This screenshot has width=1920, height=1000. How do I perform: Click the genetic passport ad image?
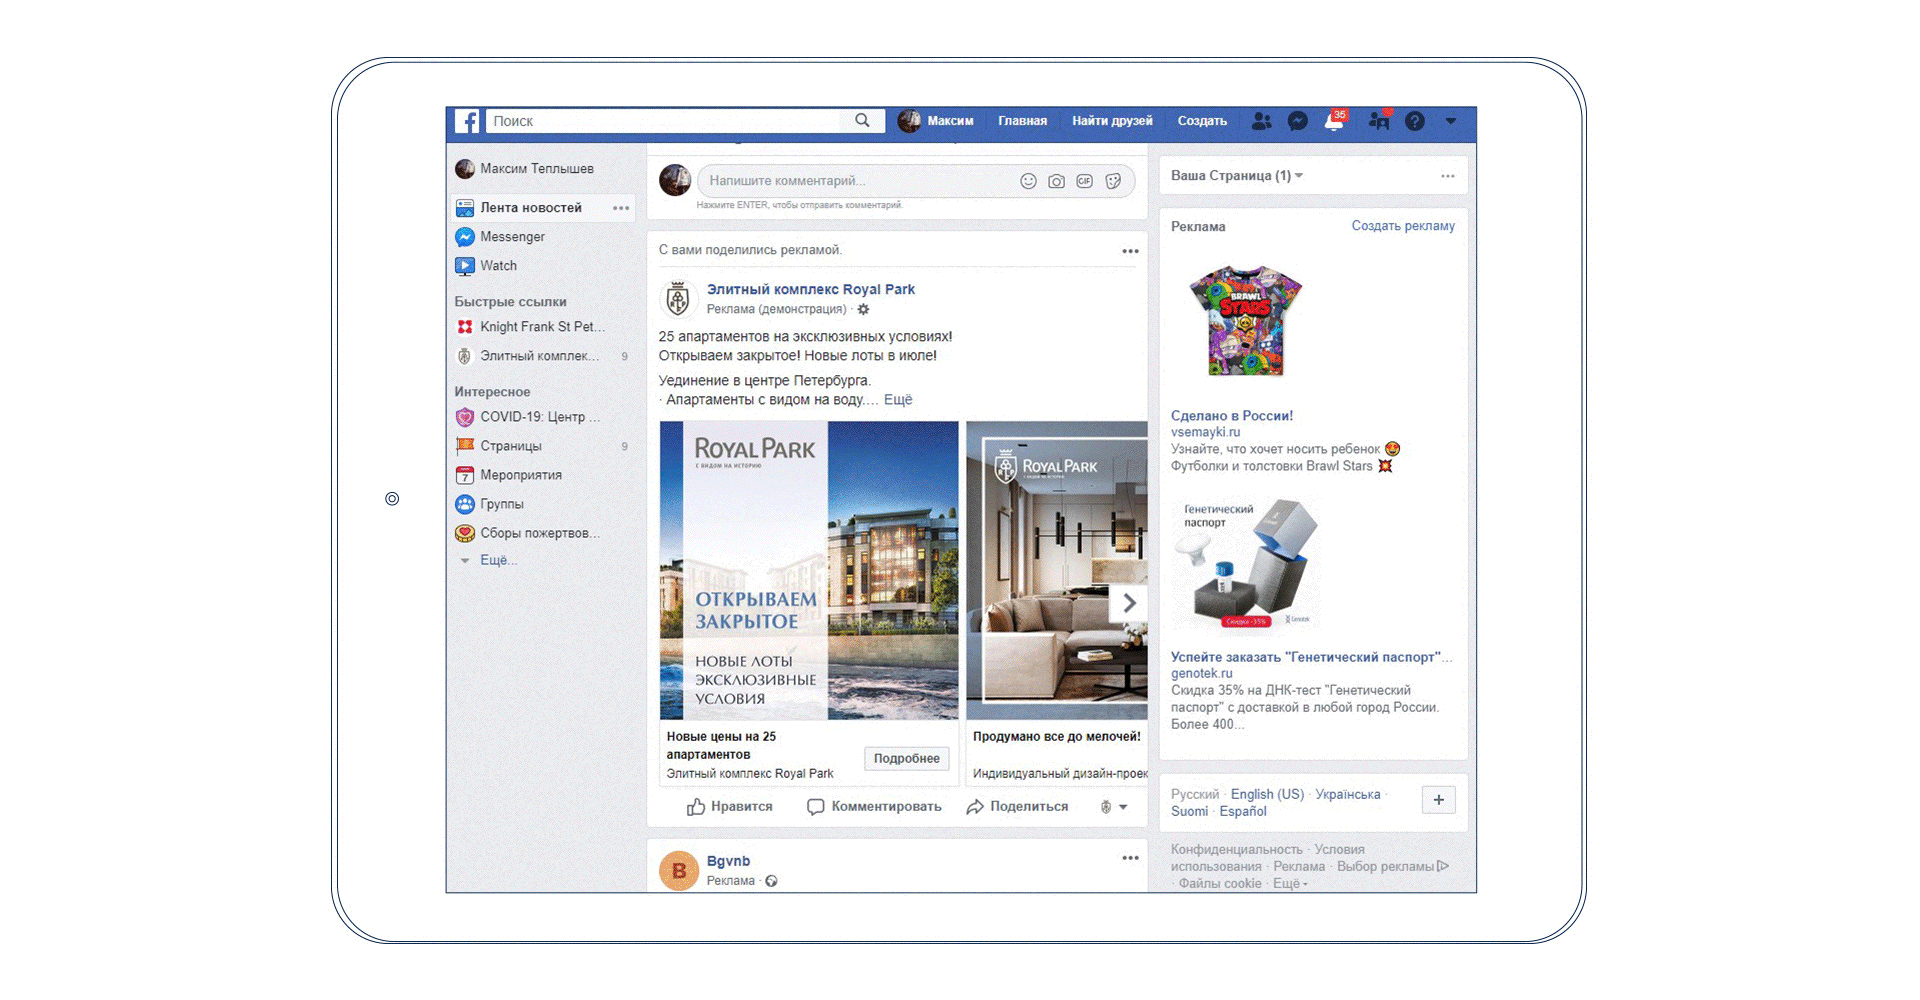point(1246,563)
